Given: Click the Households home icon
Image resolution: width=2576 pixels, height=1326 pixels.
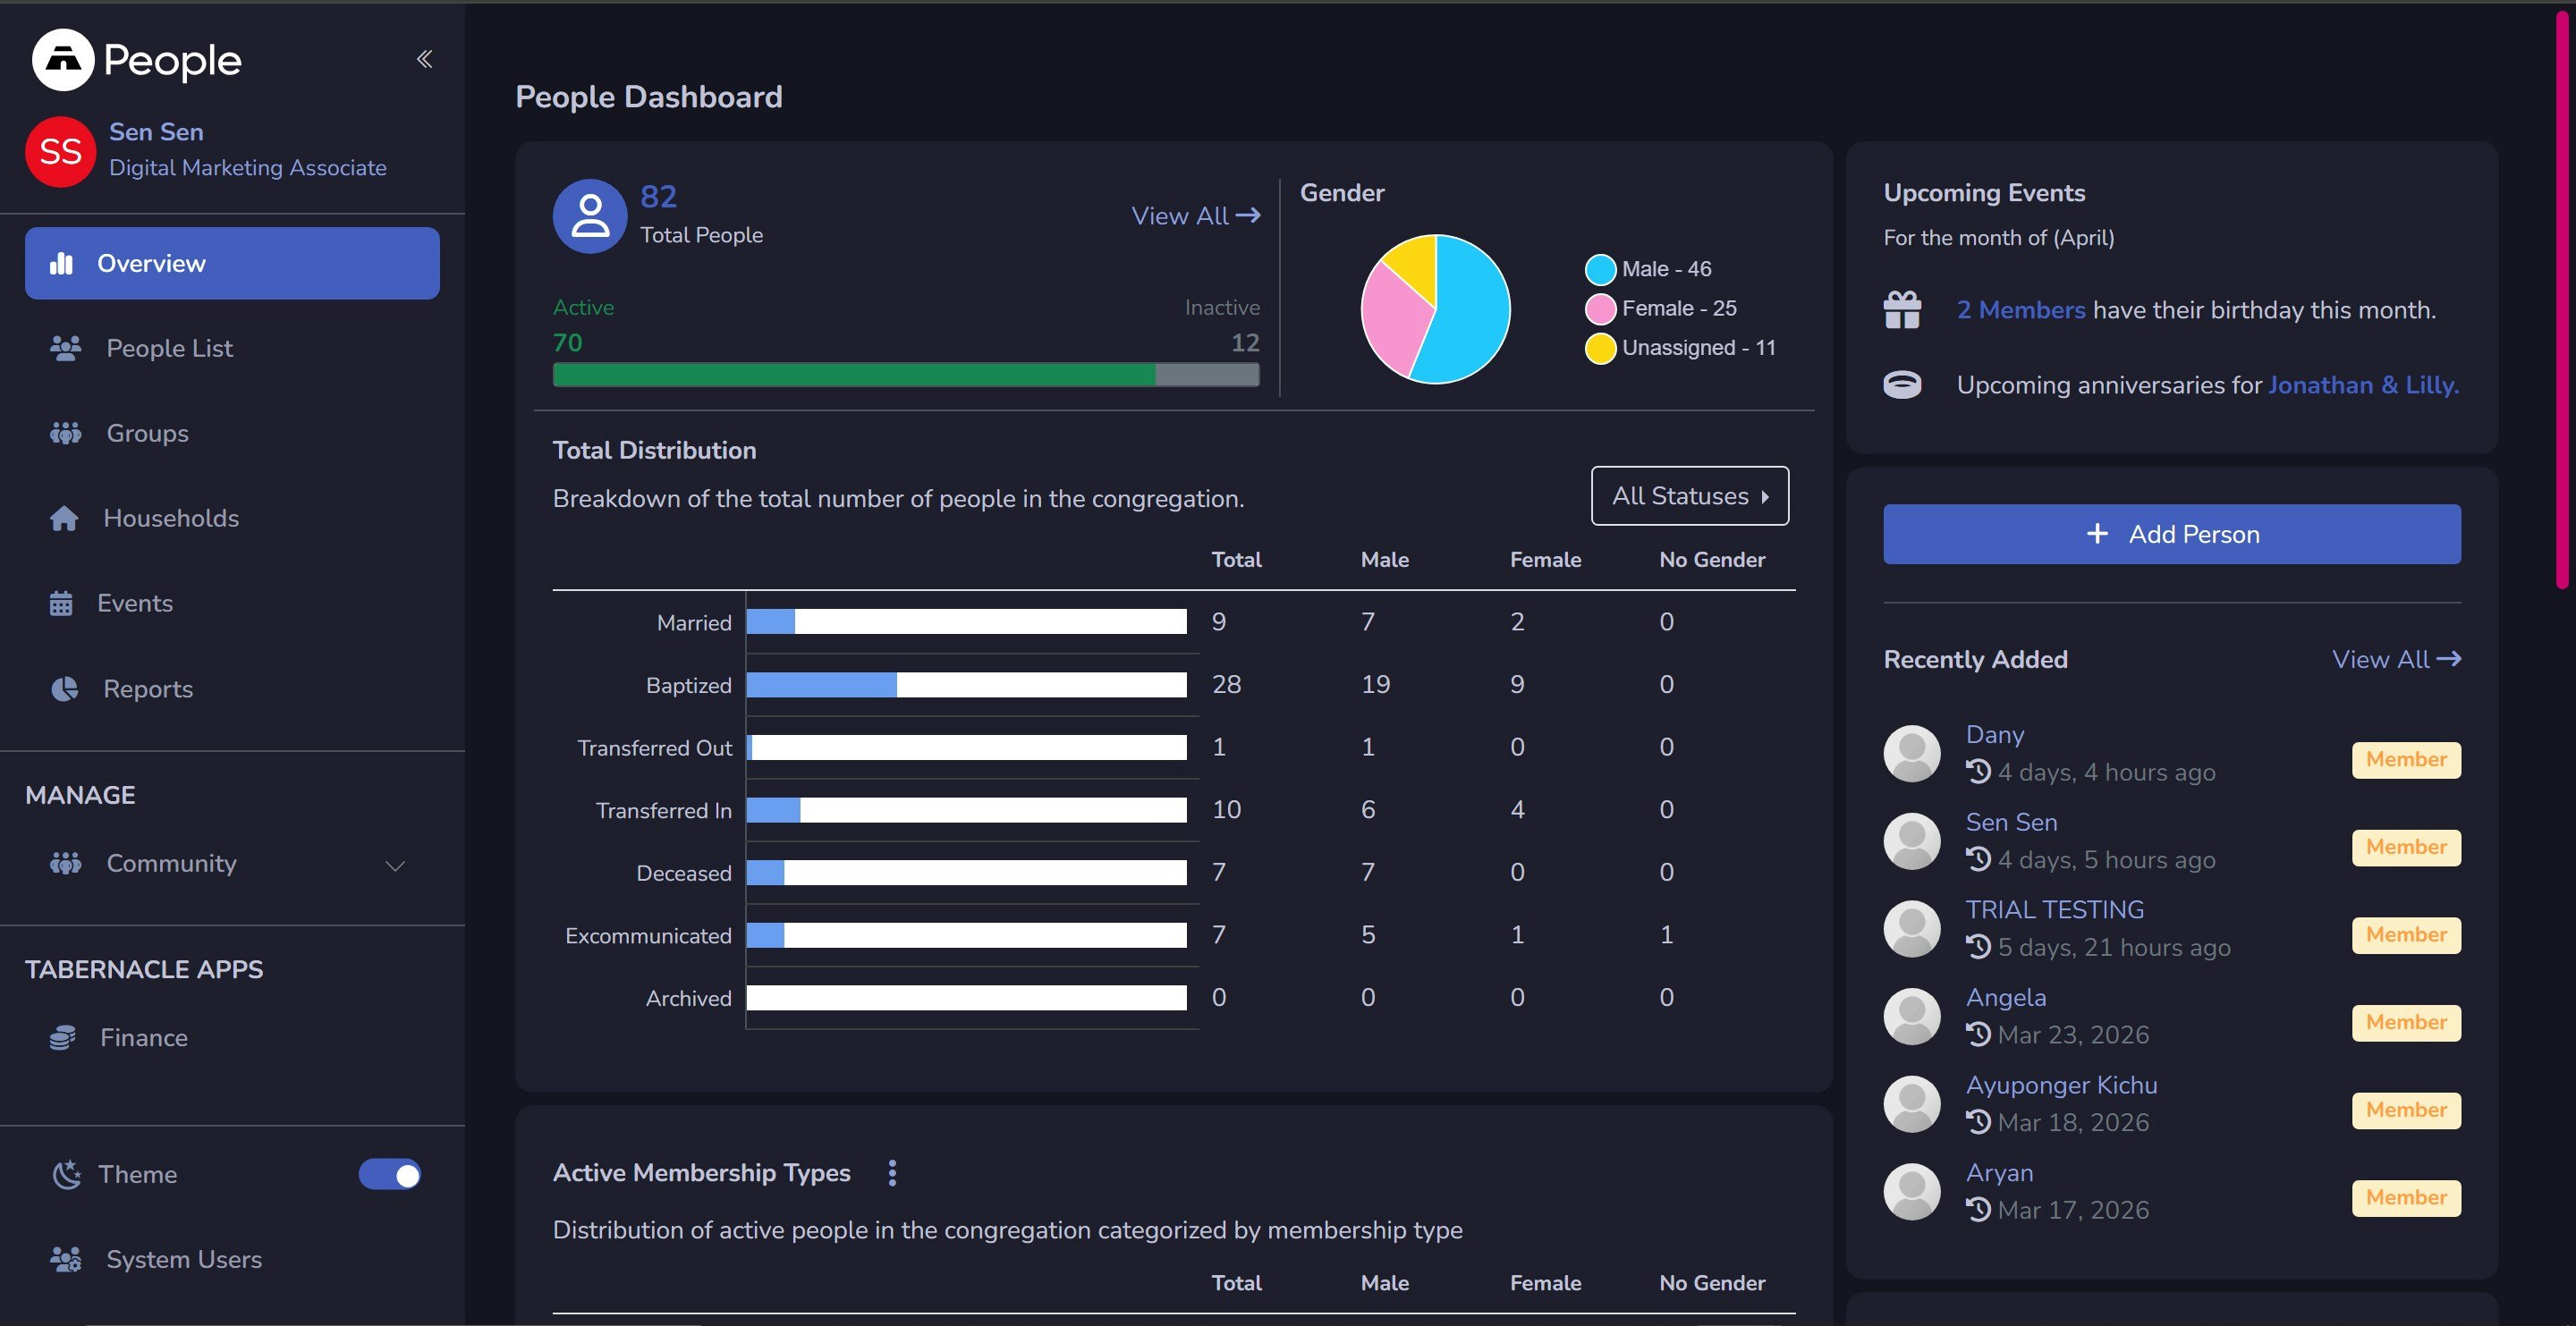Looking at the screenshot, I should 64,518.
